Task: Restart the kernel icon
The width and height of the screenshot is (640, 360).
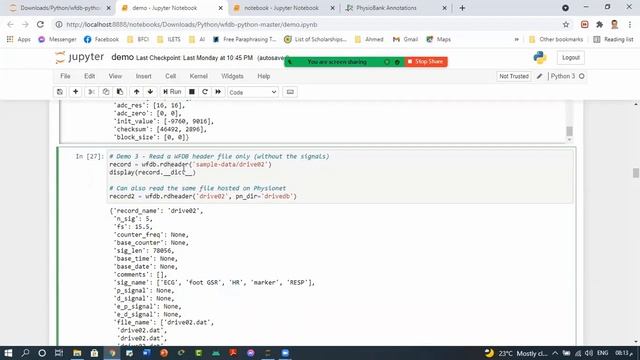Action: coord(205,92)
